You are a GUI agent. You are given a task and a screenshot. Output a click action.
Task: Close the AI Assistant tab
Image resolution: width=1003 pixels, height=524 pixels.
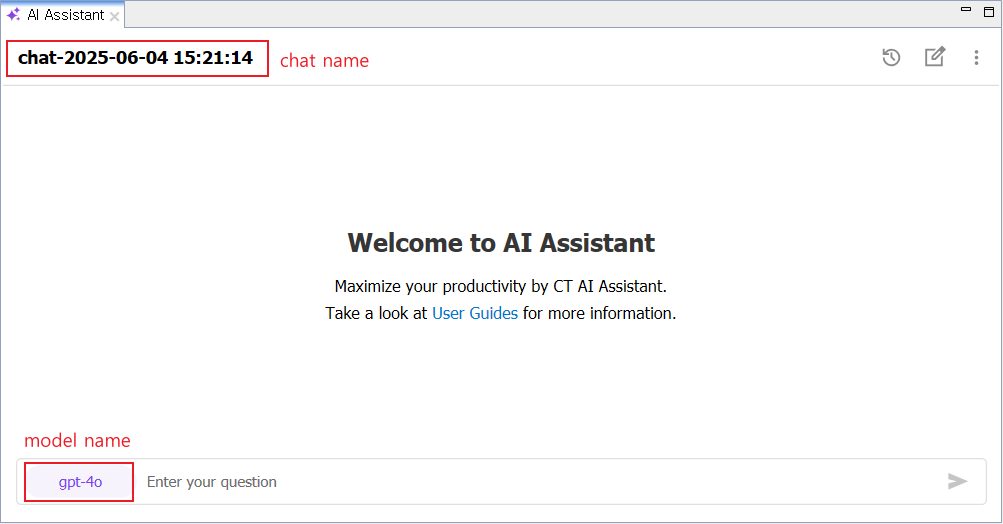(x=115, y=17)
